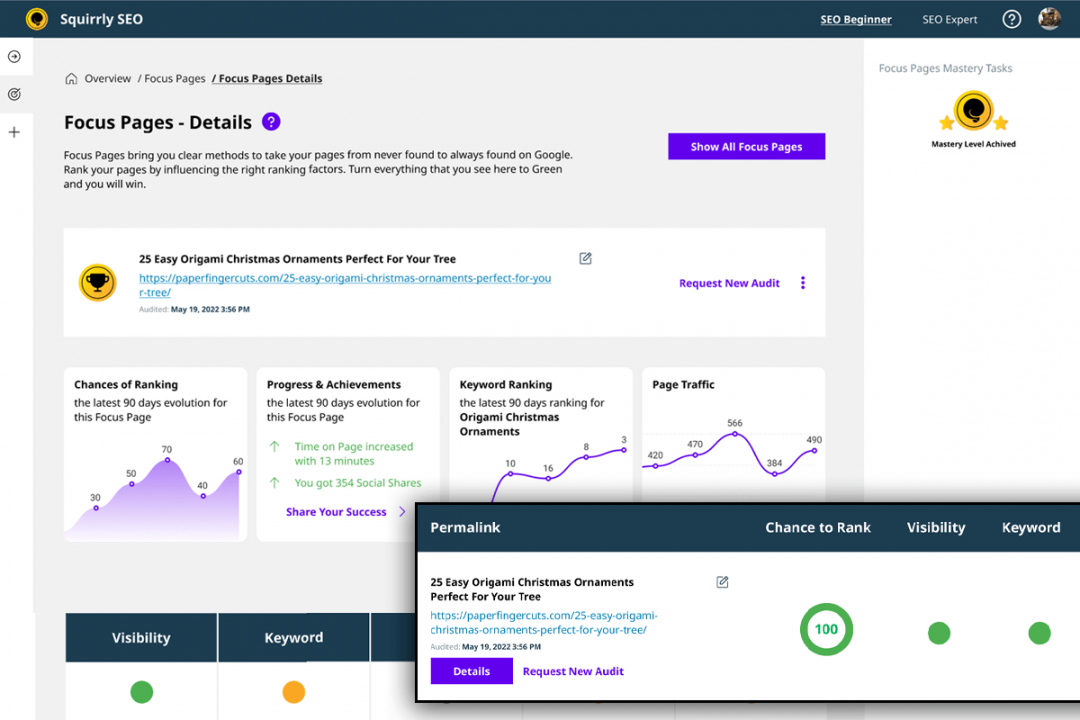
Task: Open the three-dot menu beside Request New Audit
Action: [803, 282]
